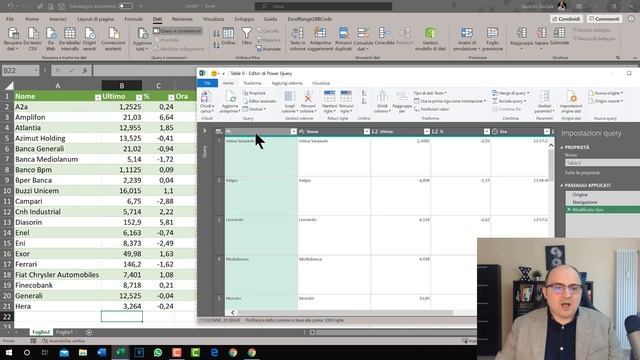Screen dimensions: 640x360
Task: Open Raggruppa dropdown in Struttura
Action: (521, 38)
